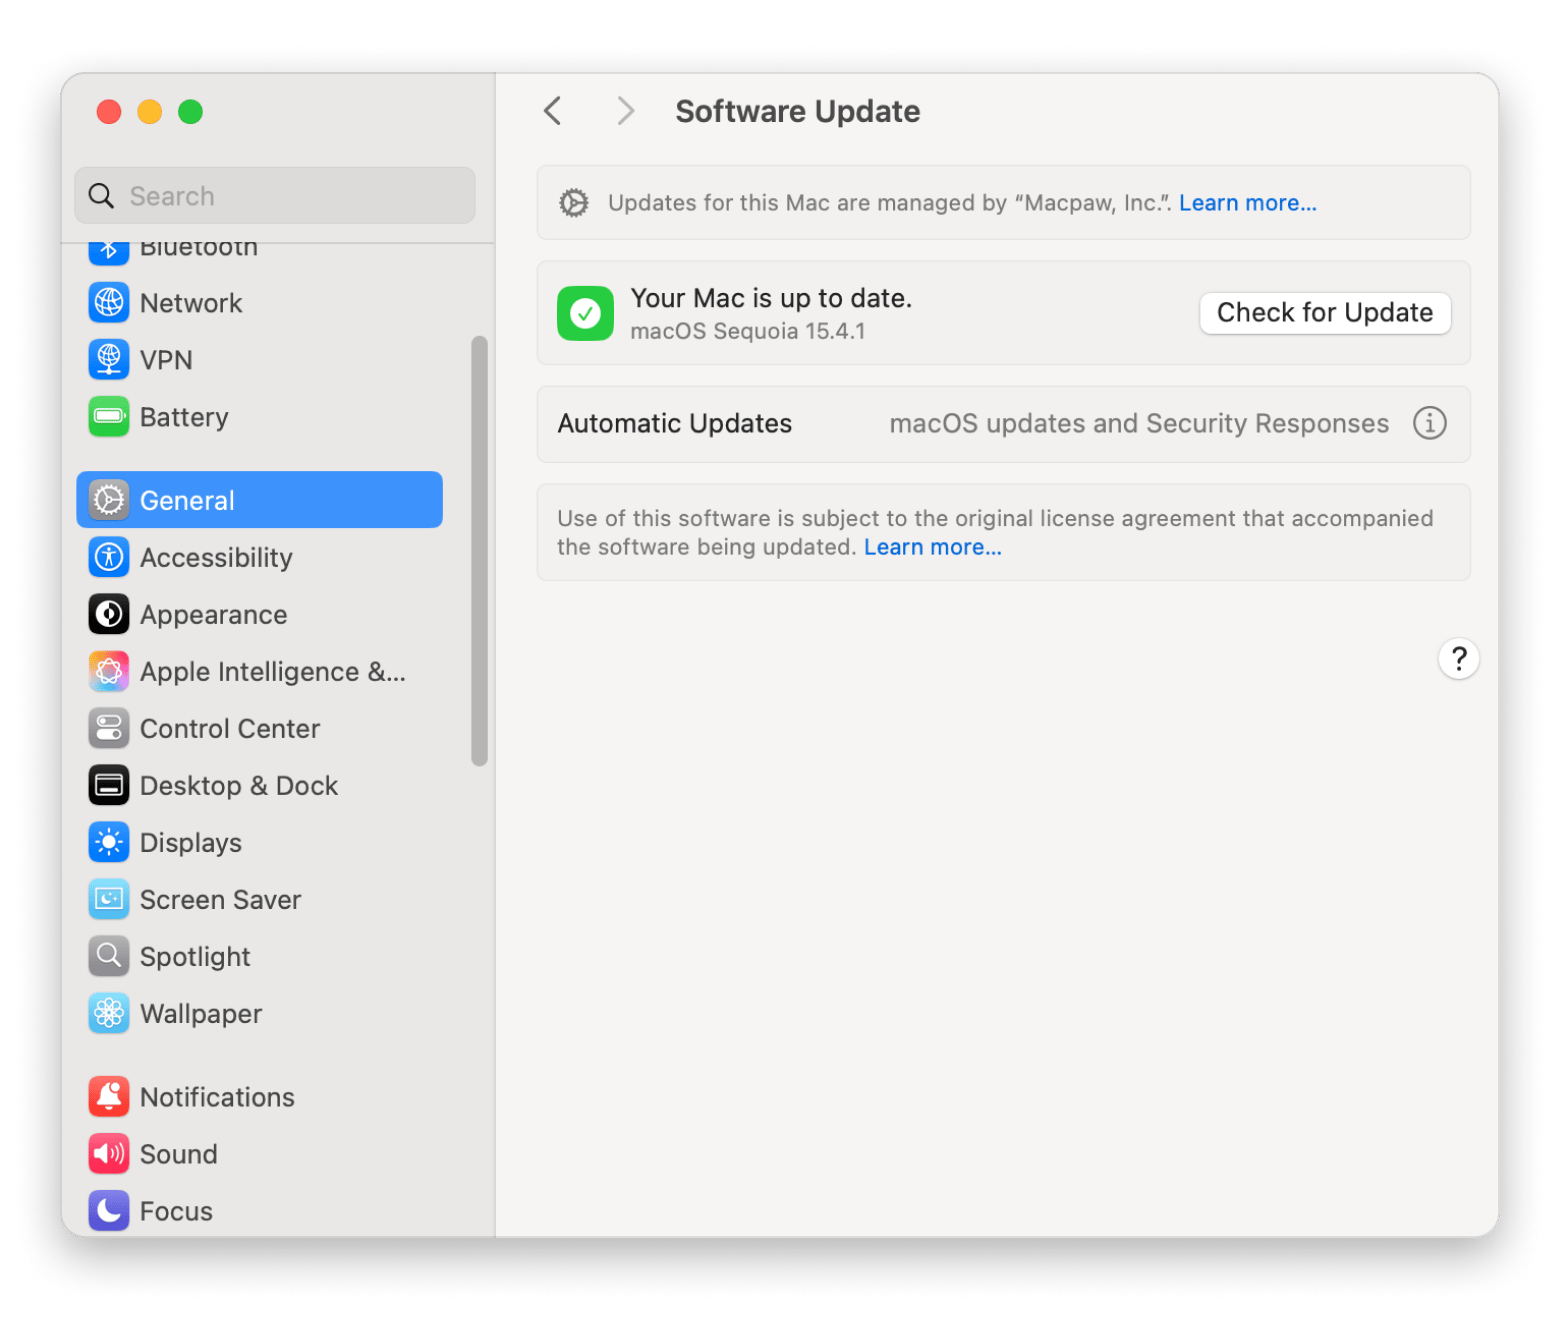1560x1318 pixels.
Task: Select Screen Saver in sidebar
Action: 220,899
